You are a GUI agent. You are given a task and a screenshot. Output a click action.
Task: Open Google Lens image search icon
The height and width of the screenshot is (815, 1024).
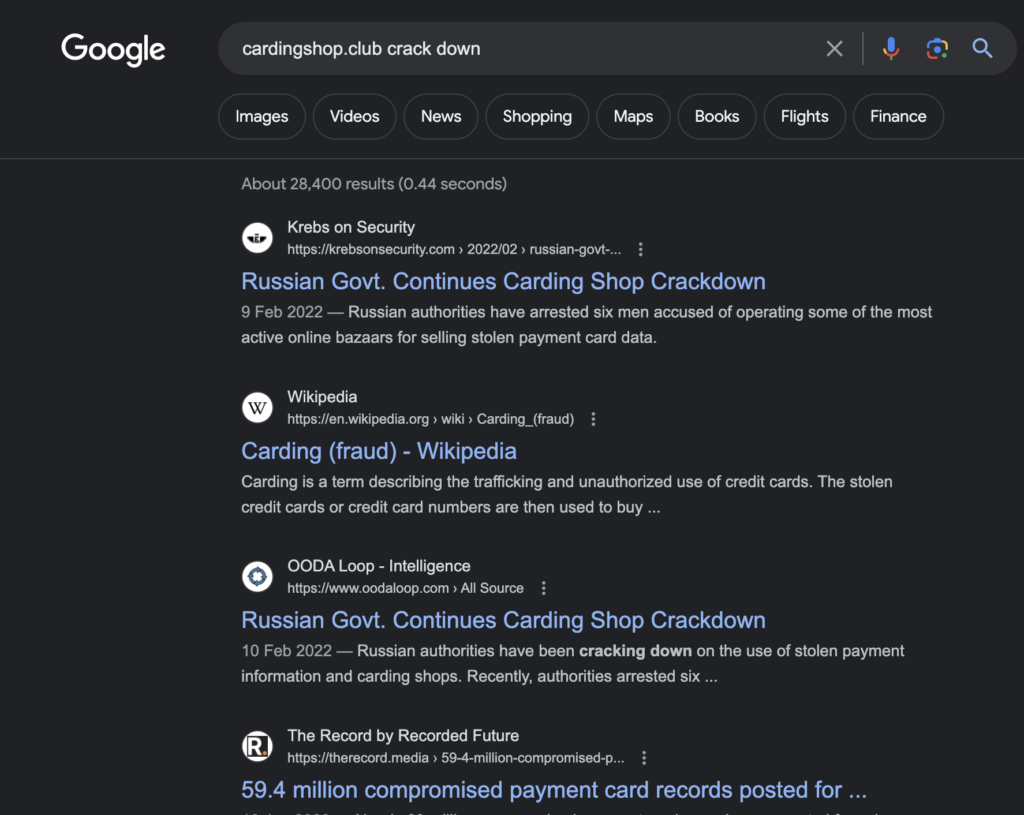point(937,48)
